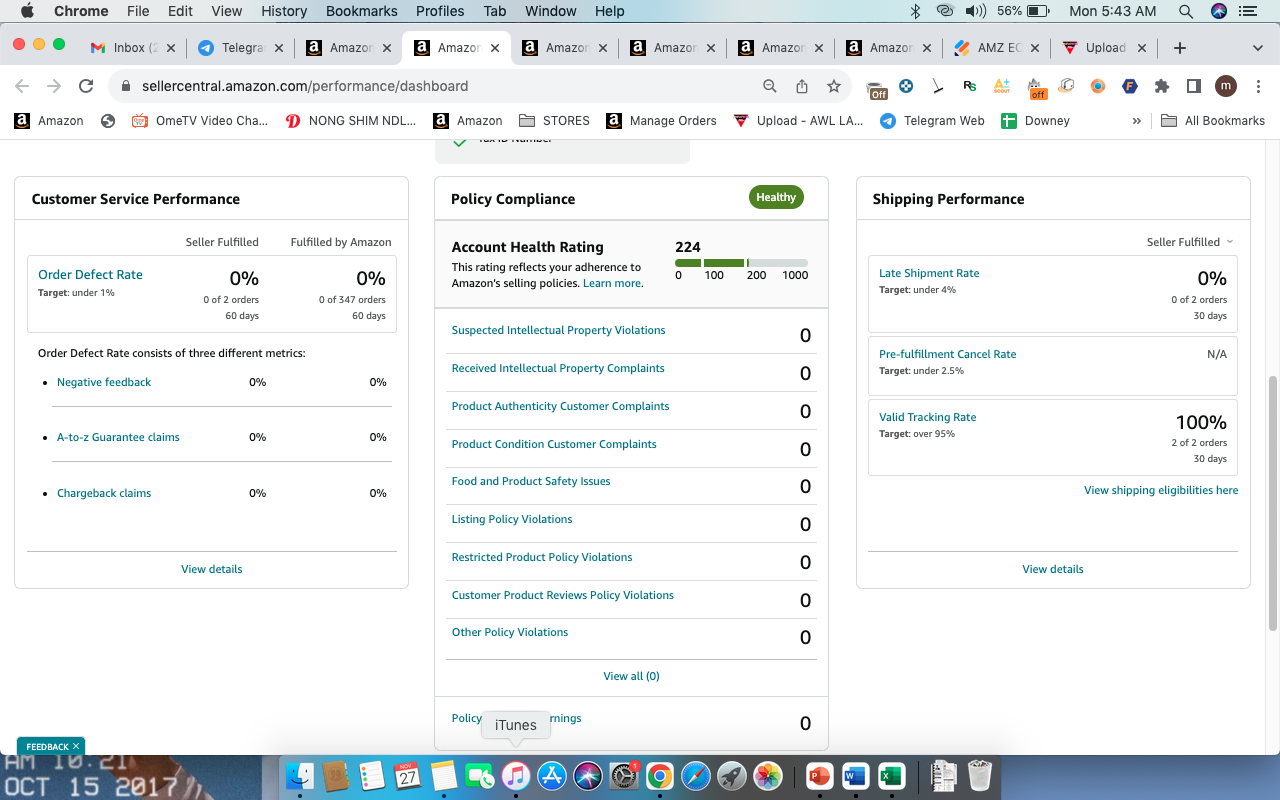Open the Chargeback claims link
This screenshot has height=800, width=1280.
[x=104, y=493]
